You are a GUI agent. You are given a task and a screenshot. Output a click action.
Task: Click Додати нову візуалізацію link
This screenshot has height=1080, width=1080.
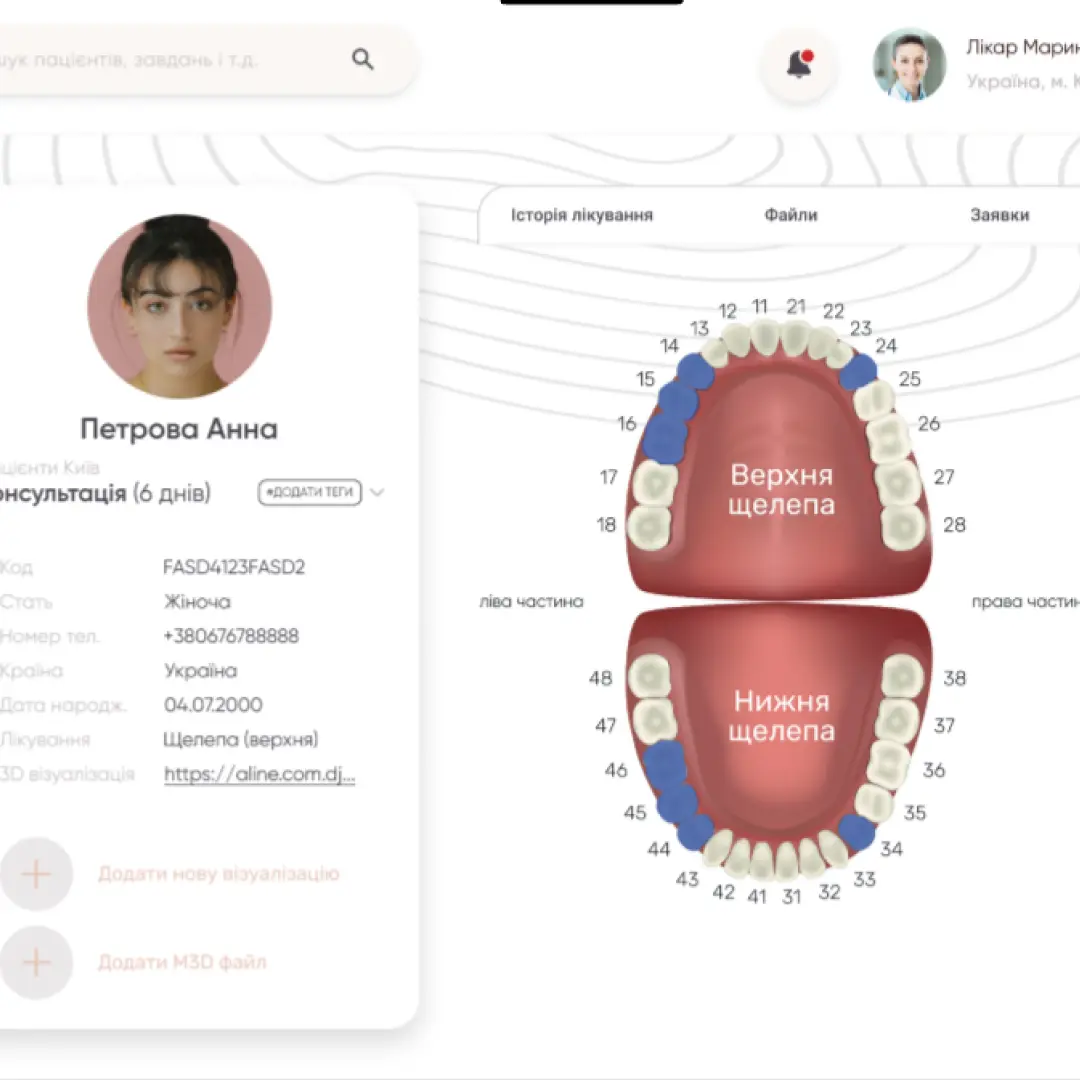218,874
